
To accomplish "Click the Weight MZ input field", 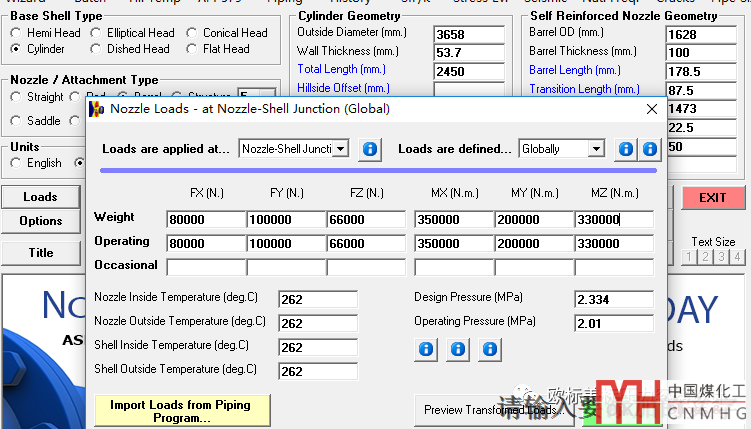I will pos(613,220).
